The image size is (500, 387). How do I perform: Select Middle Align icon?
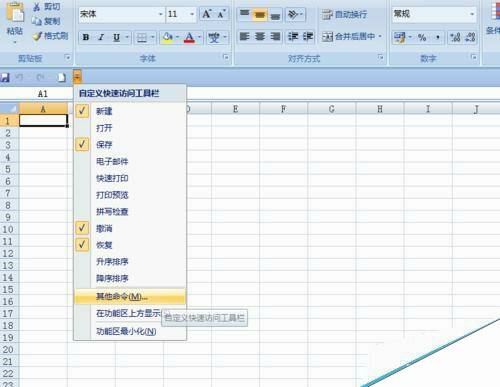[x=260, y=15]
